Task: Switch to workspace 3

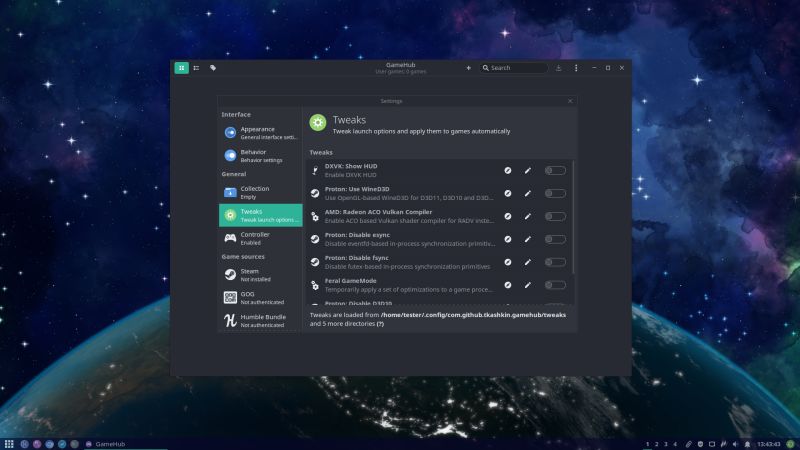Action: coord(666,444)
